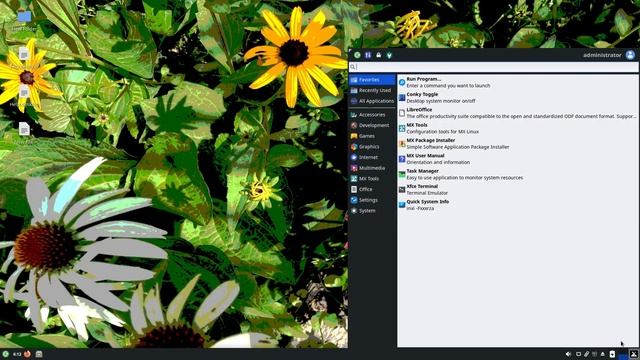This screenshot has width=640, height=360.
Task: Open the Settings category
Action: click(x=372, y=200)
